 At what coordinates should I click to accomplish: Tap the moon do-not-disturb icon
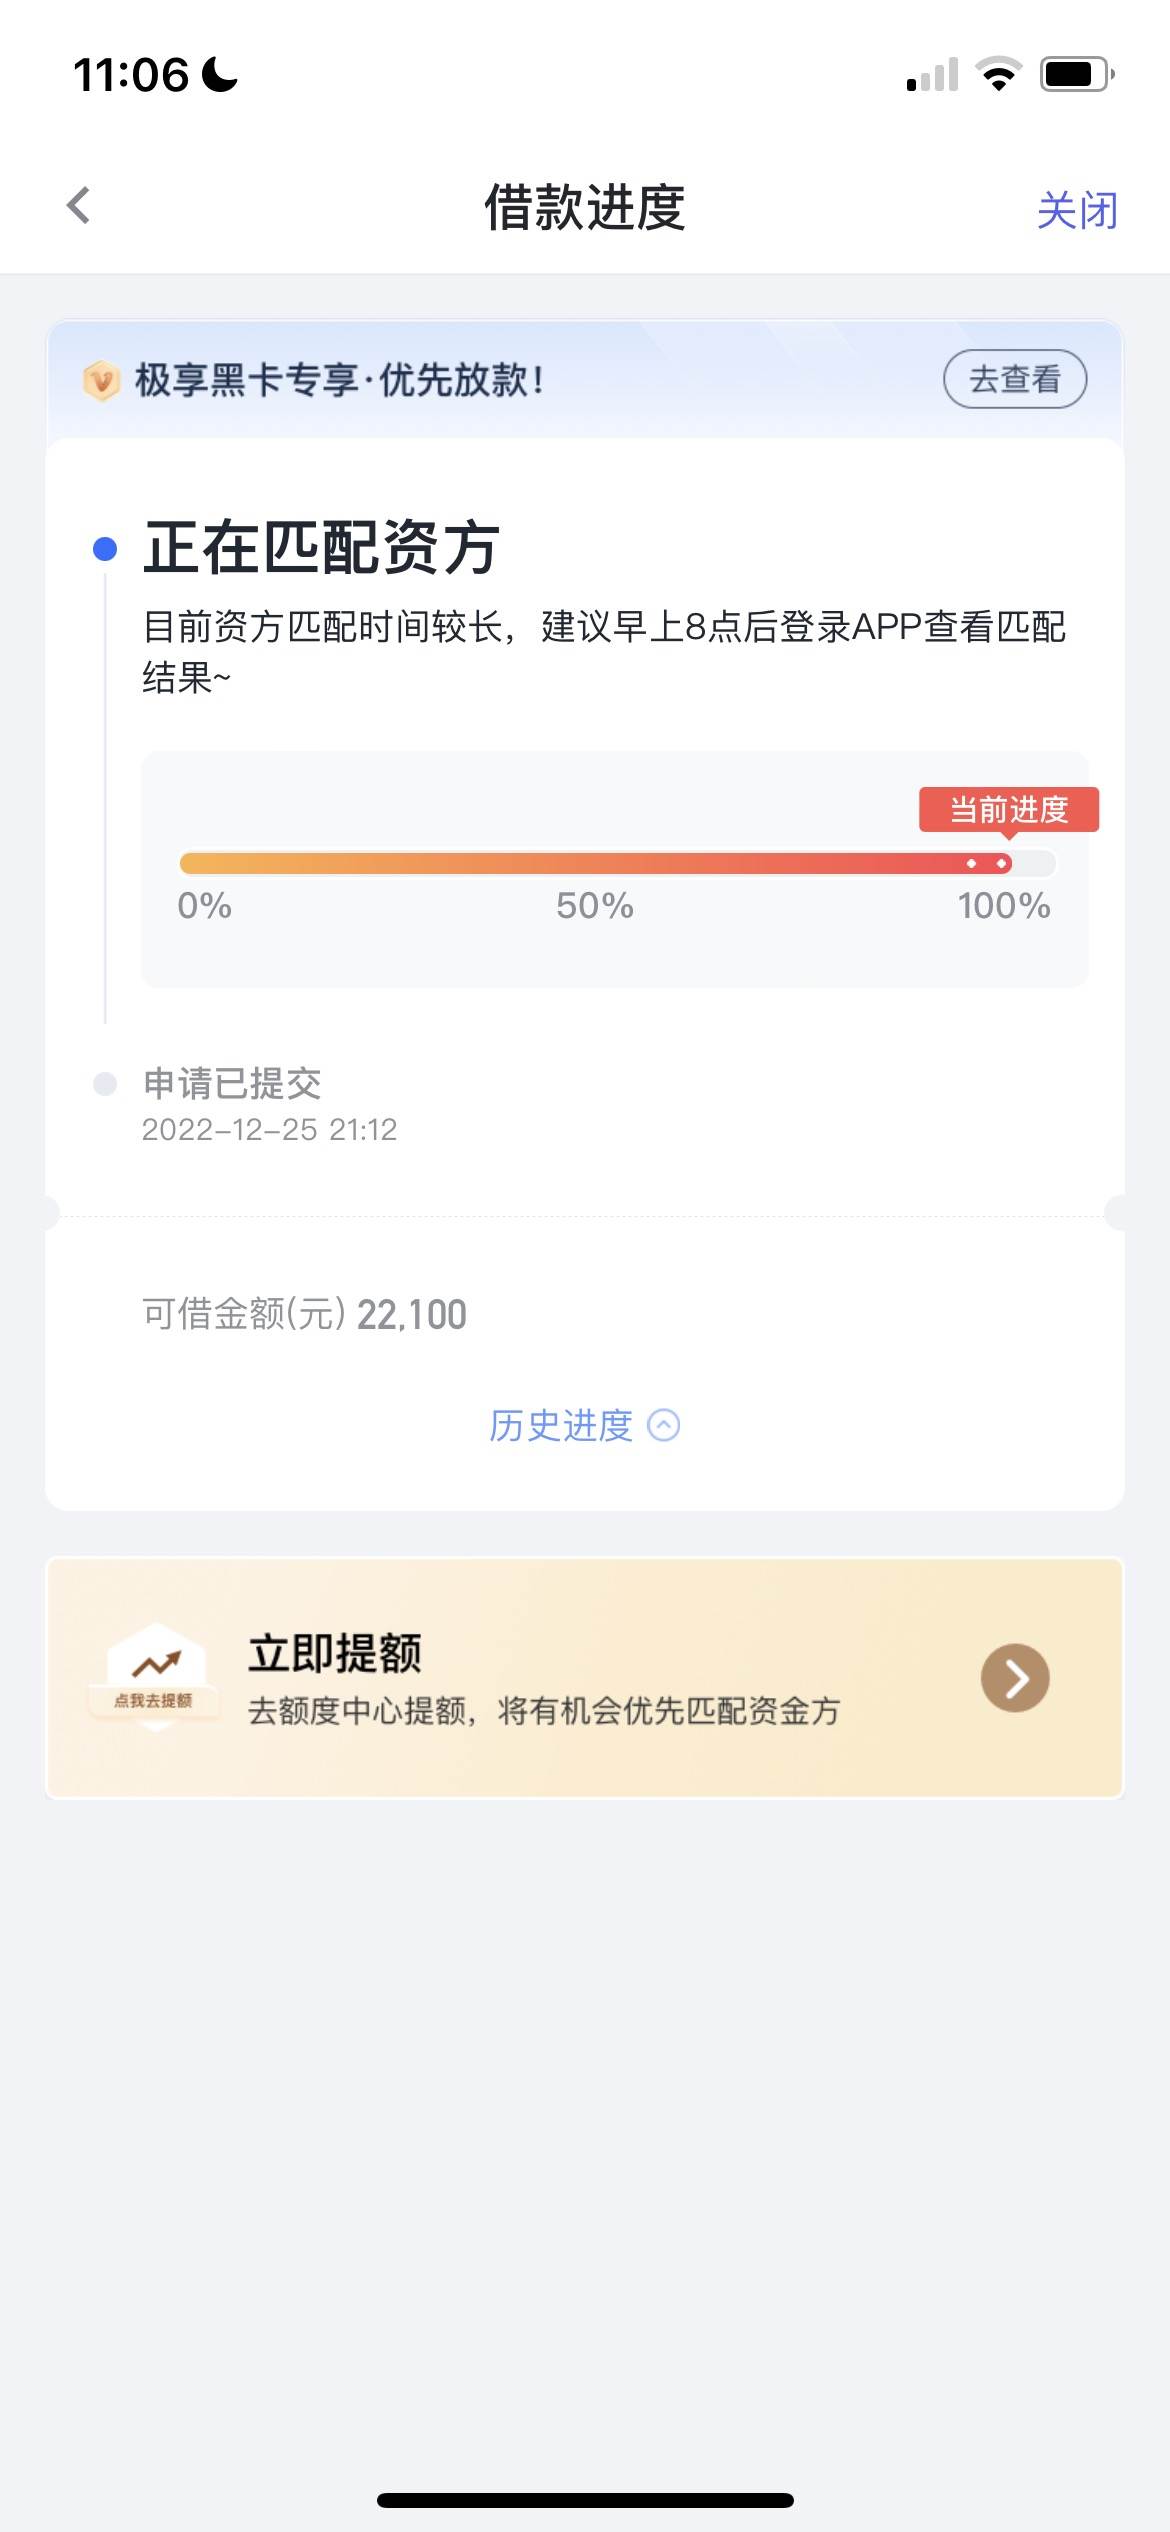tap(220, 75)
